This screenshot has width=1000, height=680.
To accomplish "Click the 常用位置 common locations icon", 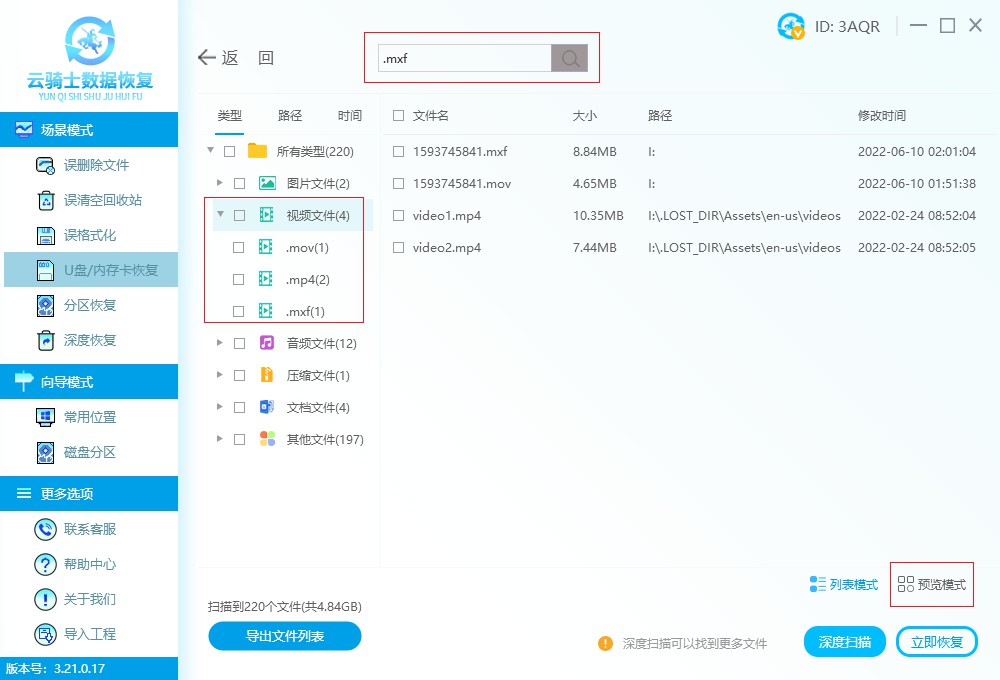I will pos(45,417).
